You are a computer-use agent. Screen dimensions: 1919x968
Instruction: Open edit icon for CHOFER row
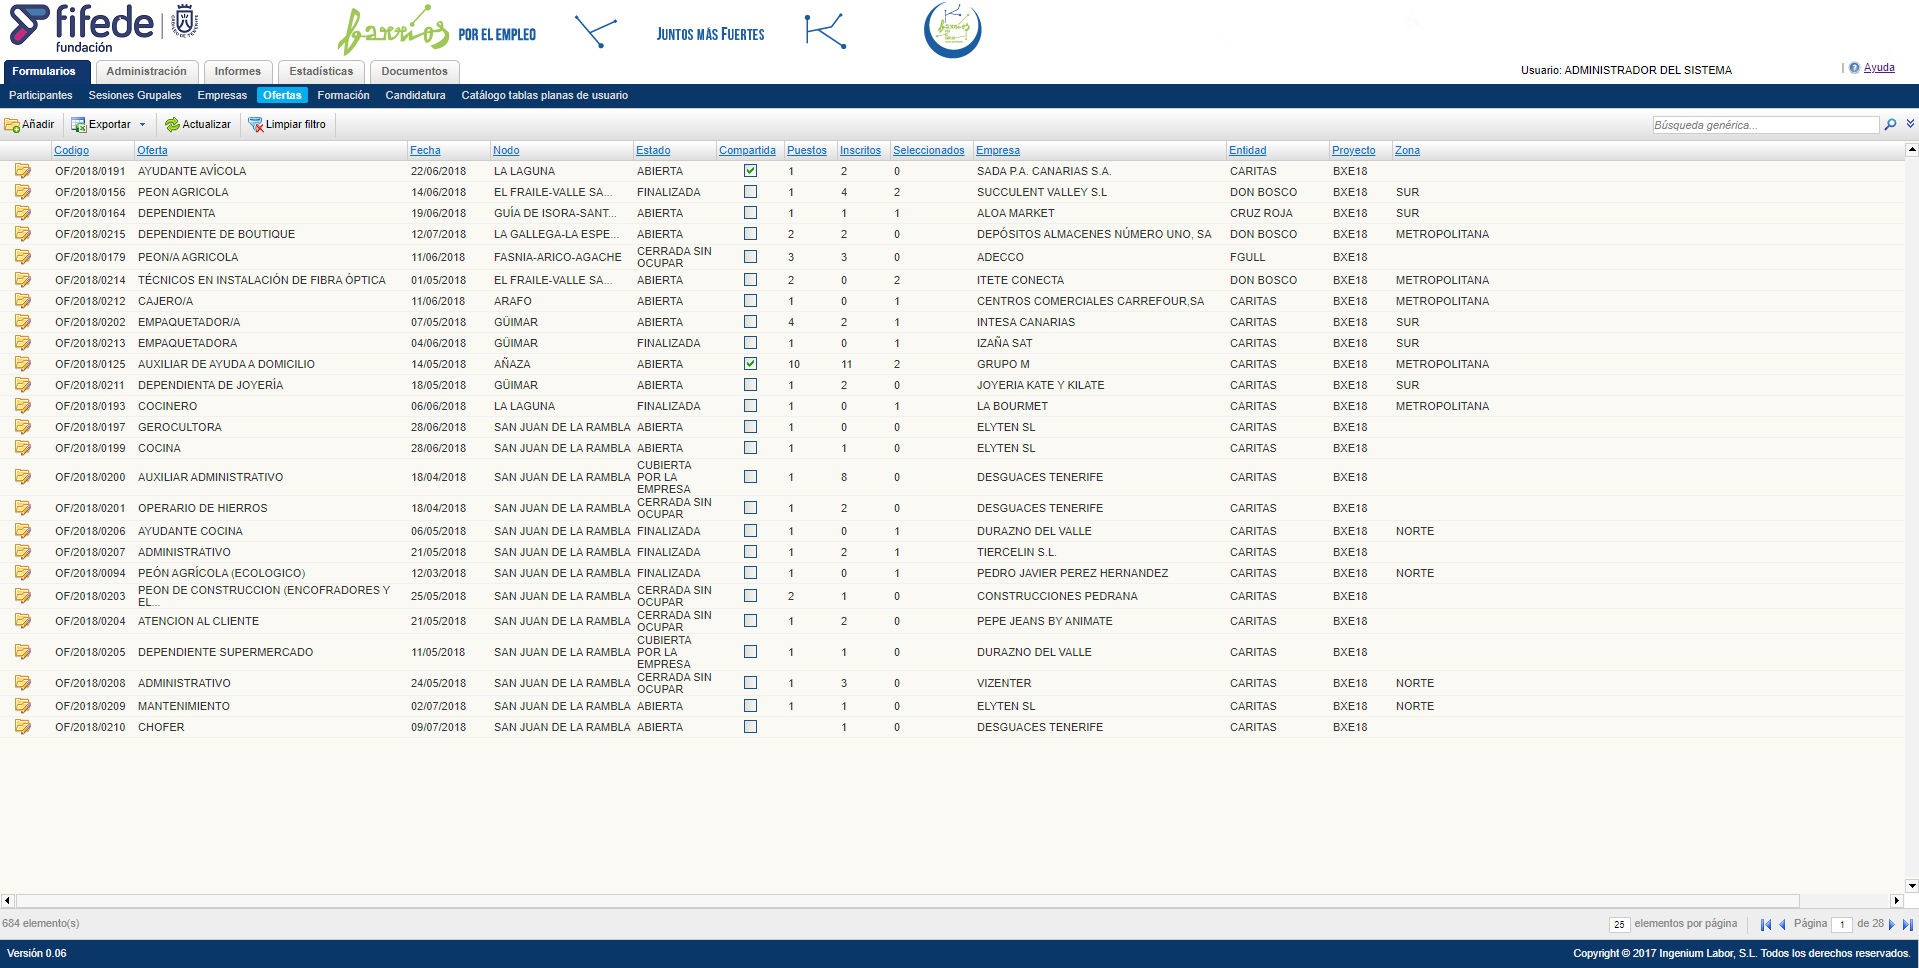[x=22, y=727]
